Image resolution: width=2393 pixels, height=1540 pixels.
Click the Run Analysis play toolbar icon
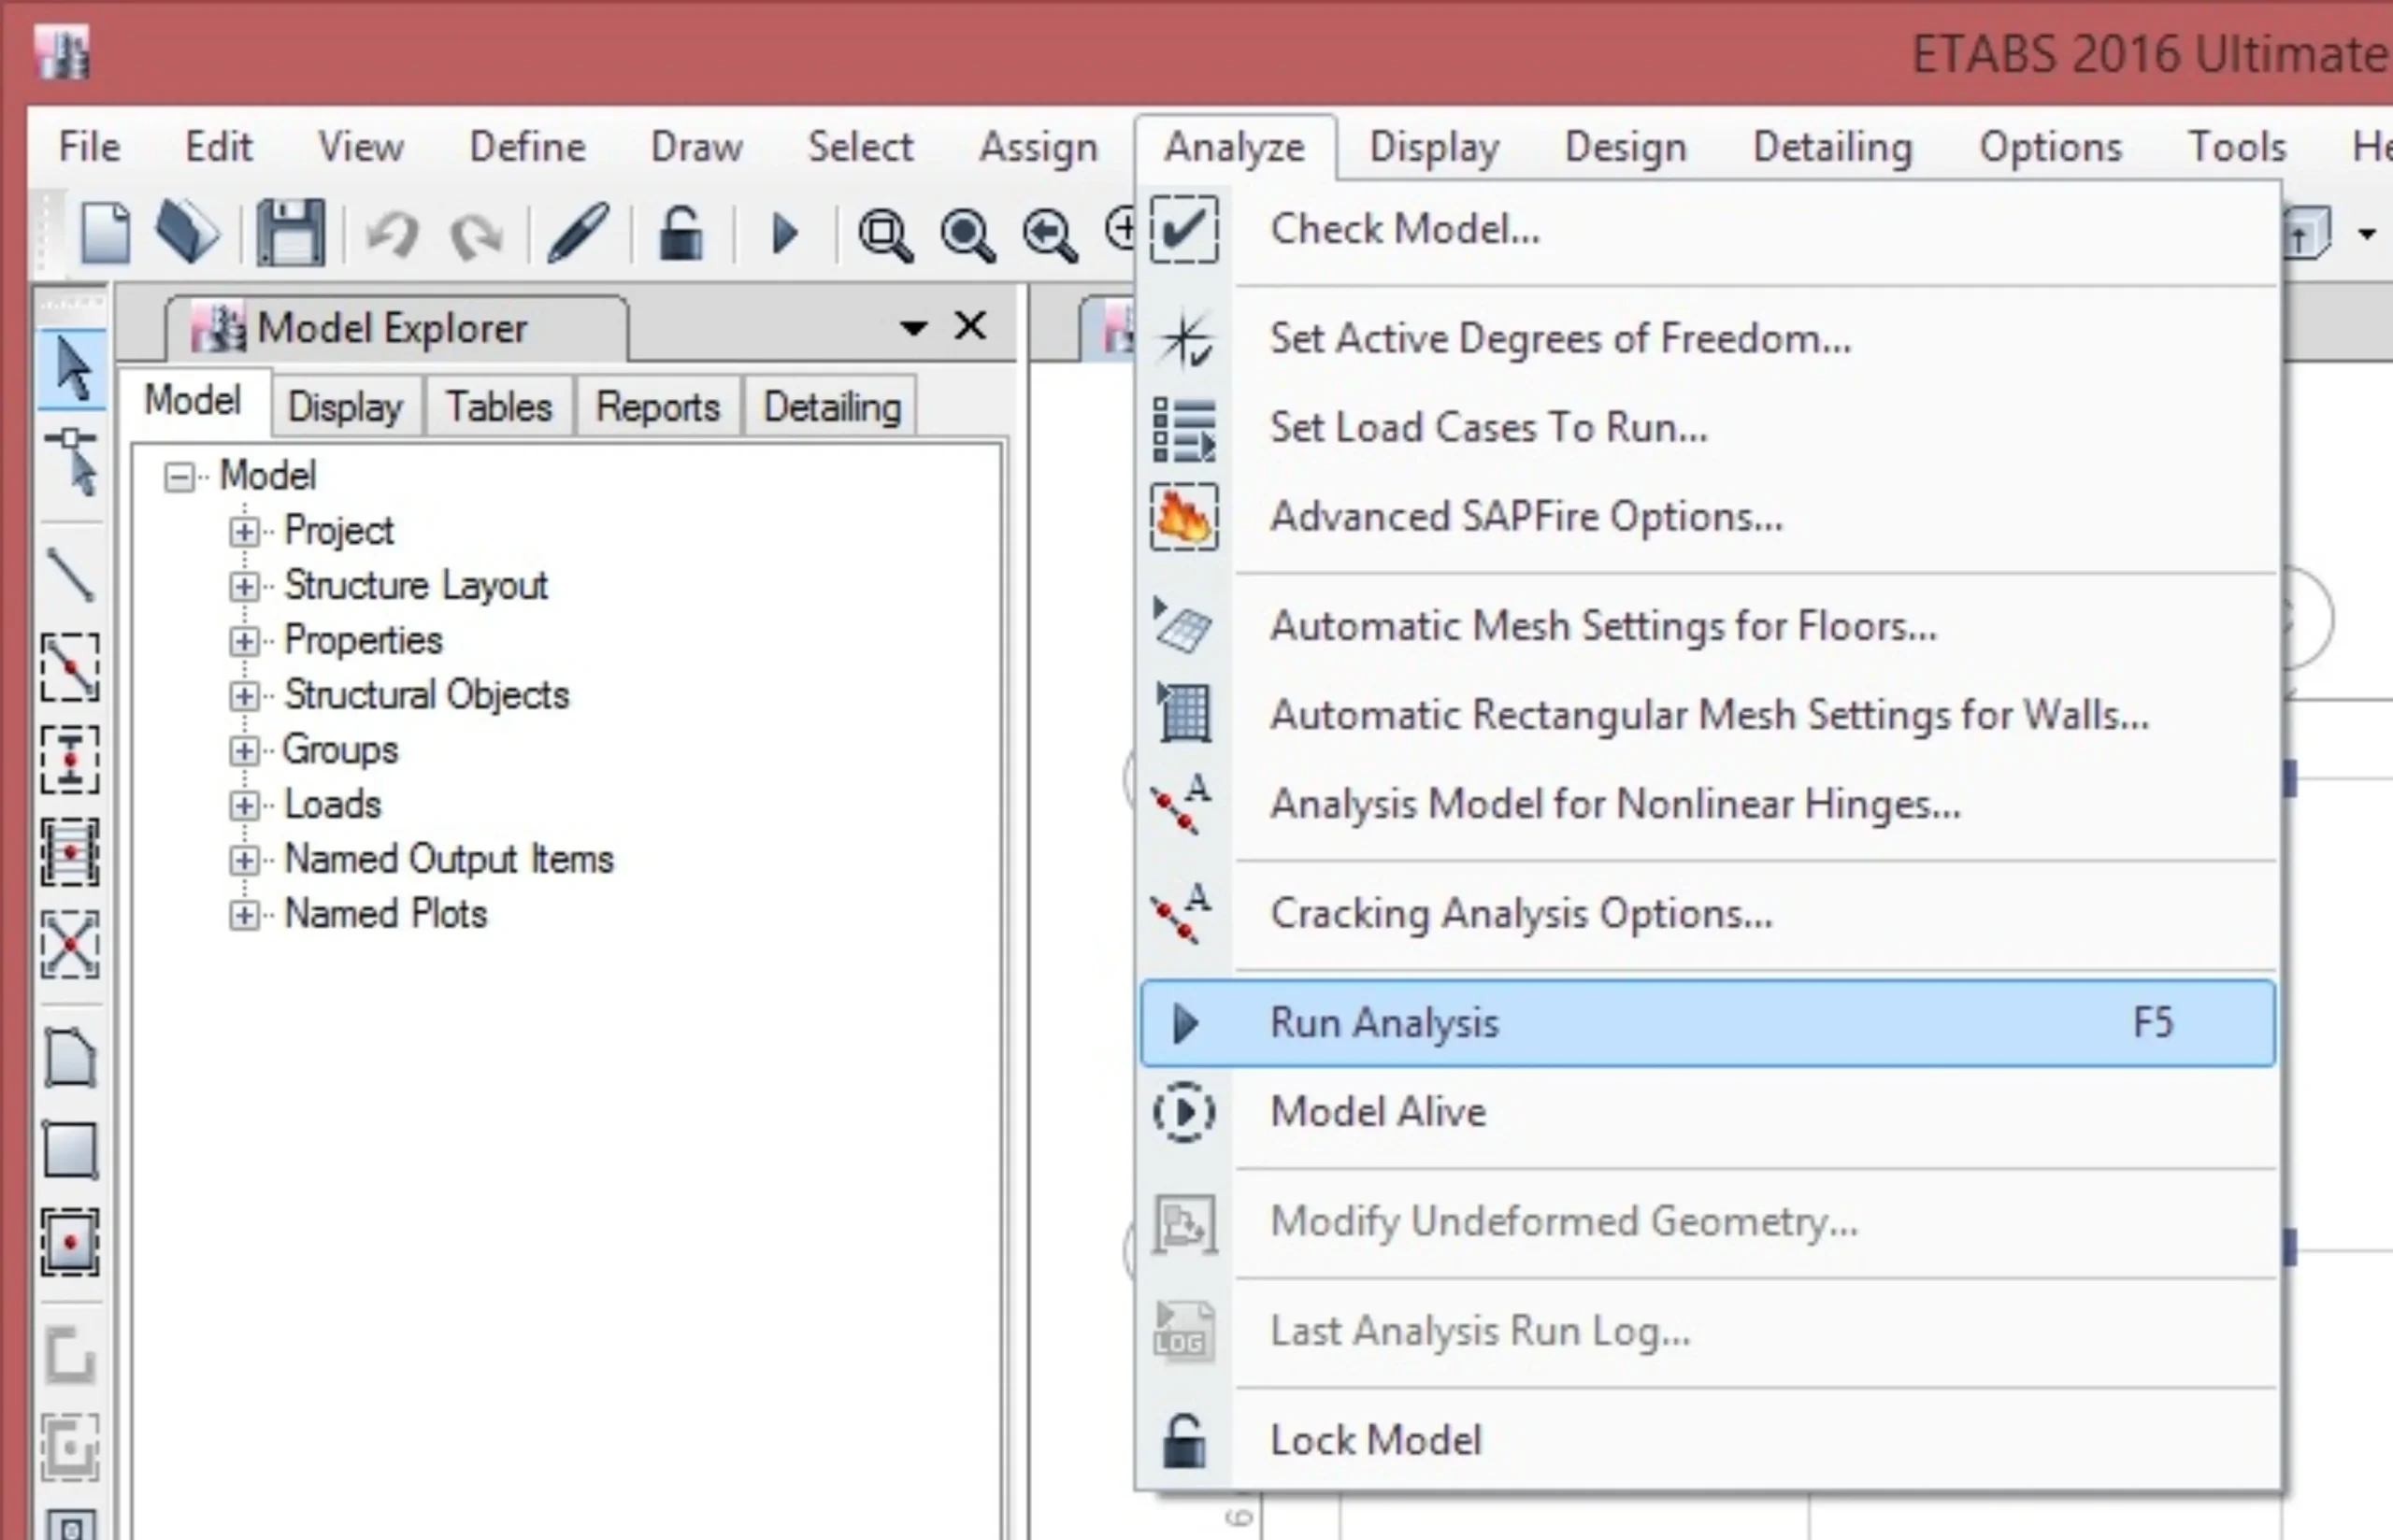[x=785, y=234]
